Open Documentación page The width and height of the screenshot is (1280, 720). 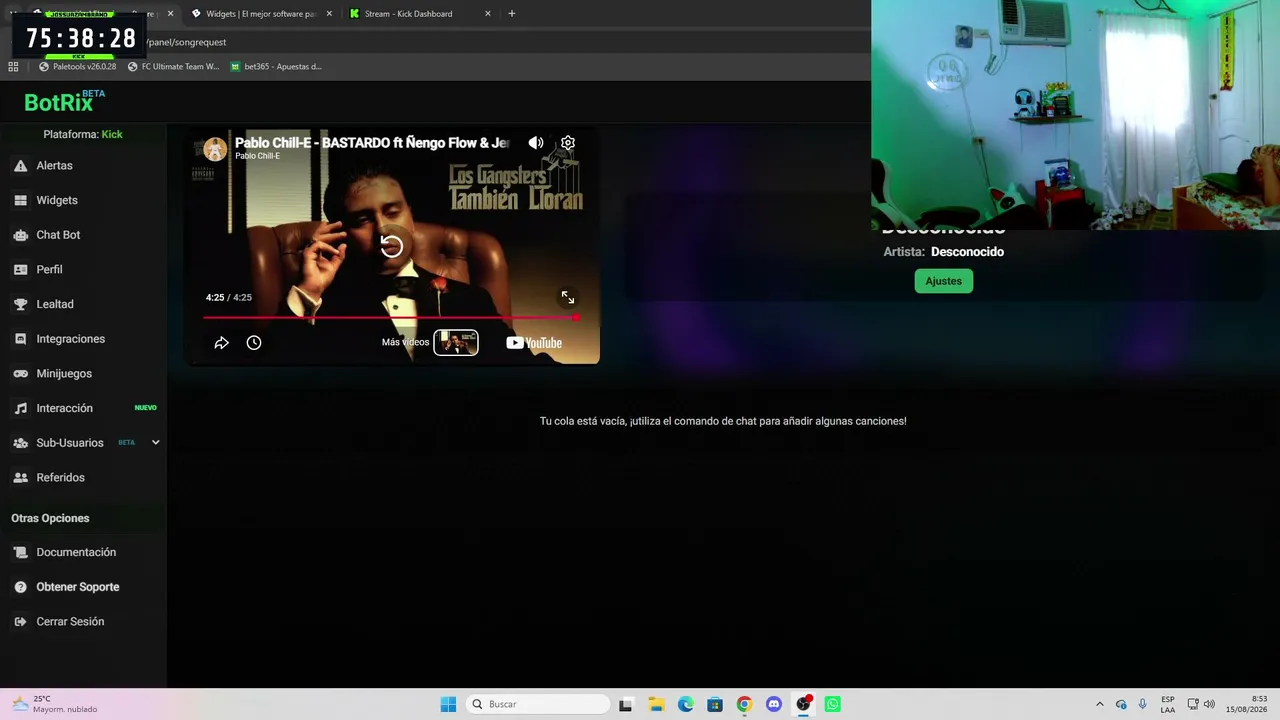click(76, 552)
